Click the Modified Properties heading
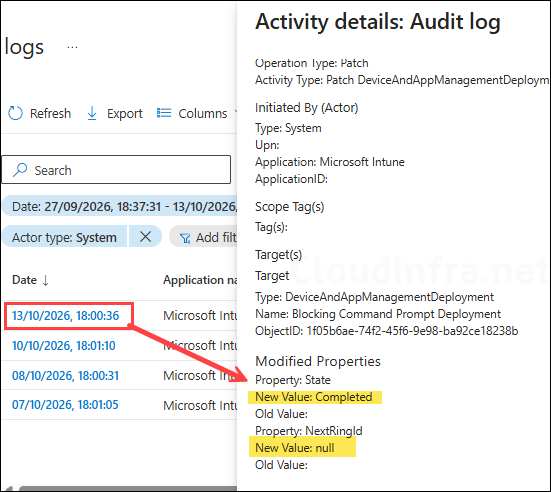 [318, 361]
